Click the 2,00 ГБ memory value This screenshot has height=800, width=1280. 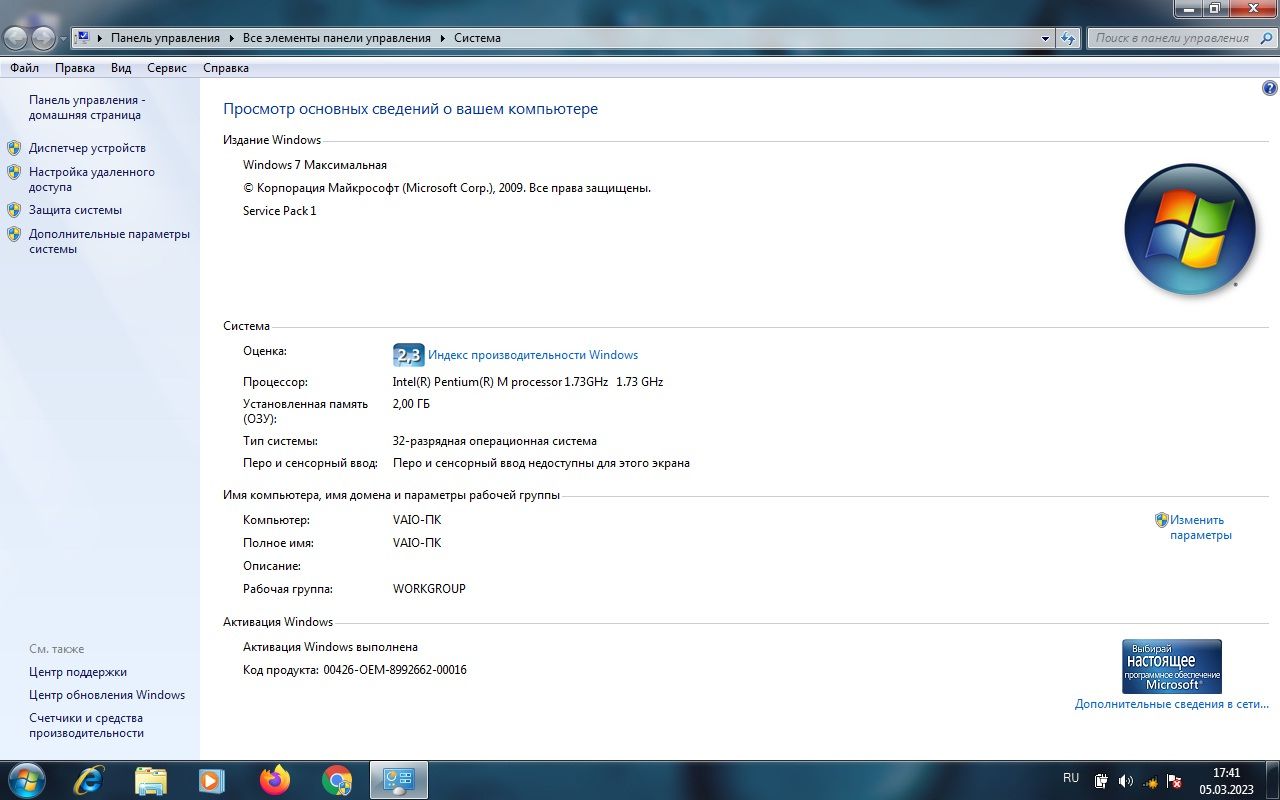pos(411,404)
